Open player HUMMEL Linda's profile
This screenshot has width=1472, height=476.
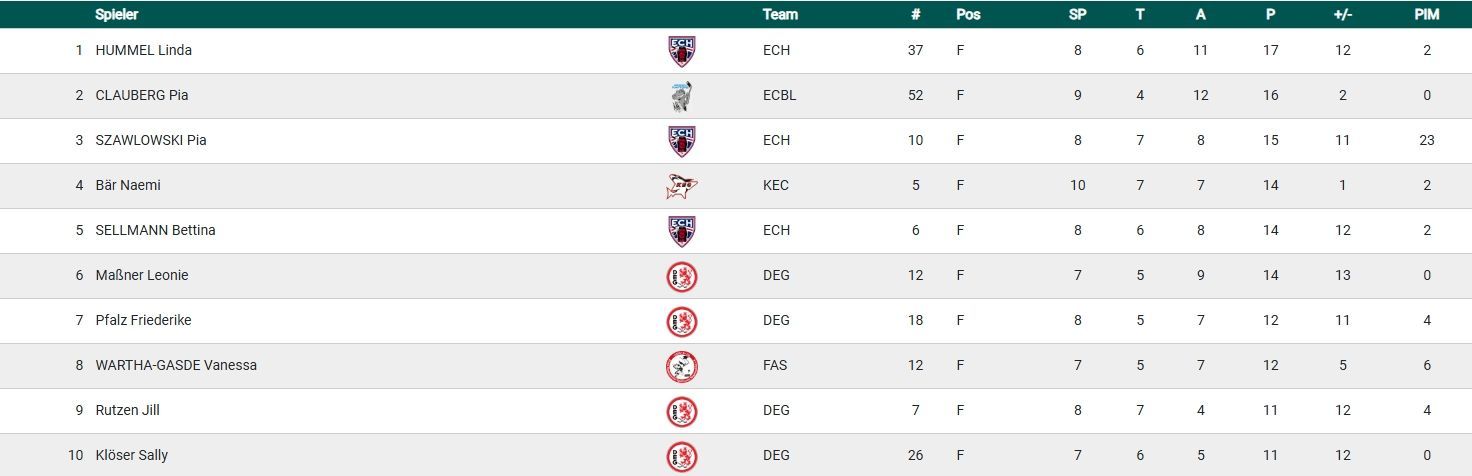coord(143,50)
